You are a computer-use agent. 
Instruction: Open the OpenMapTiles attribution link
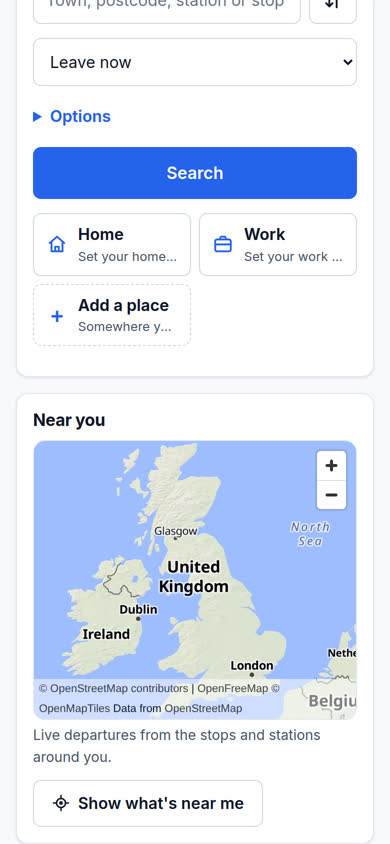75,708
